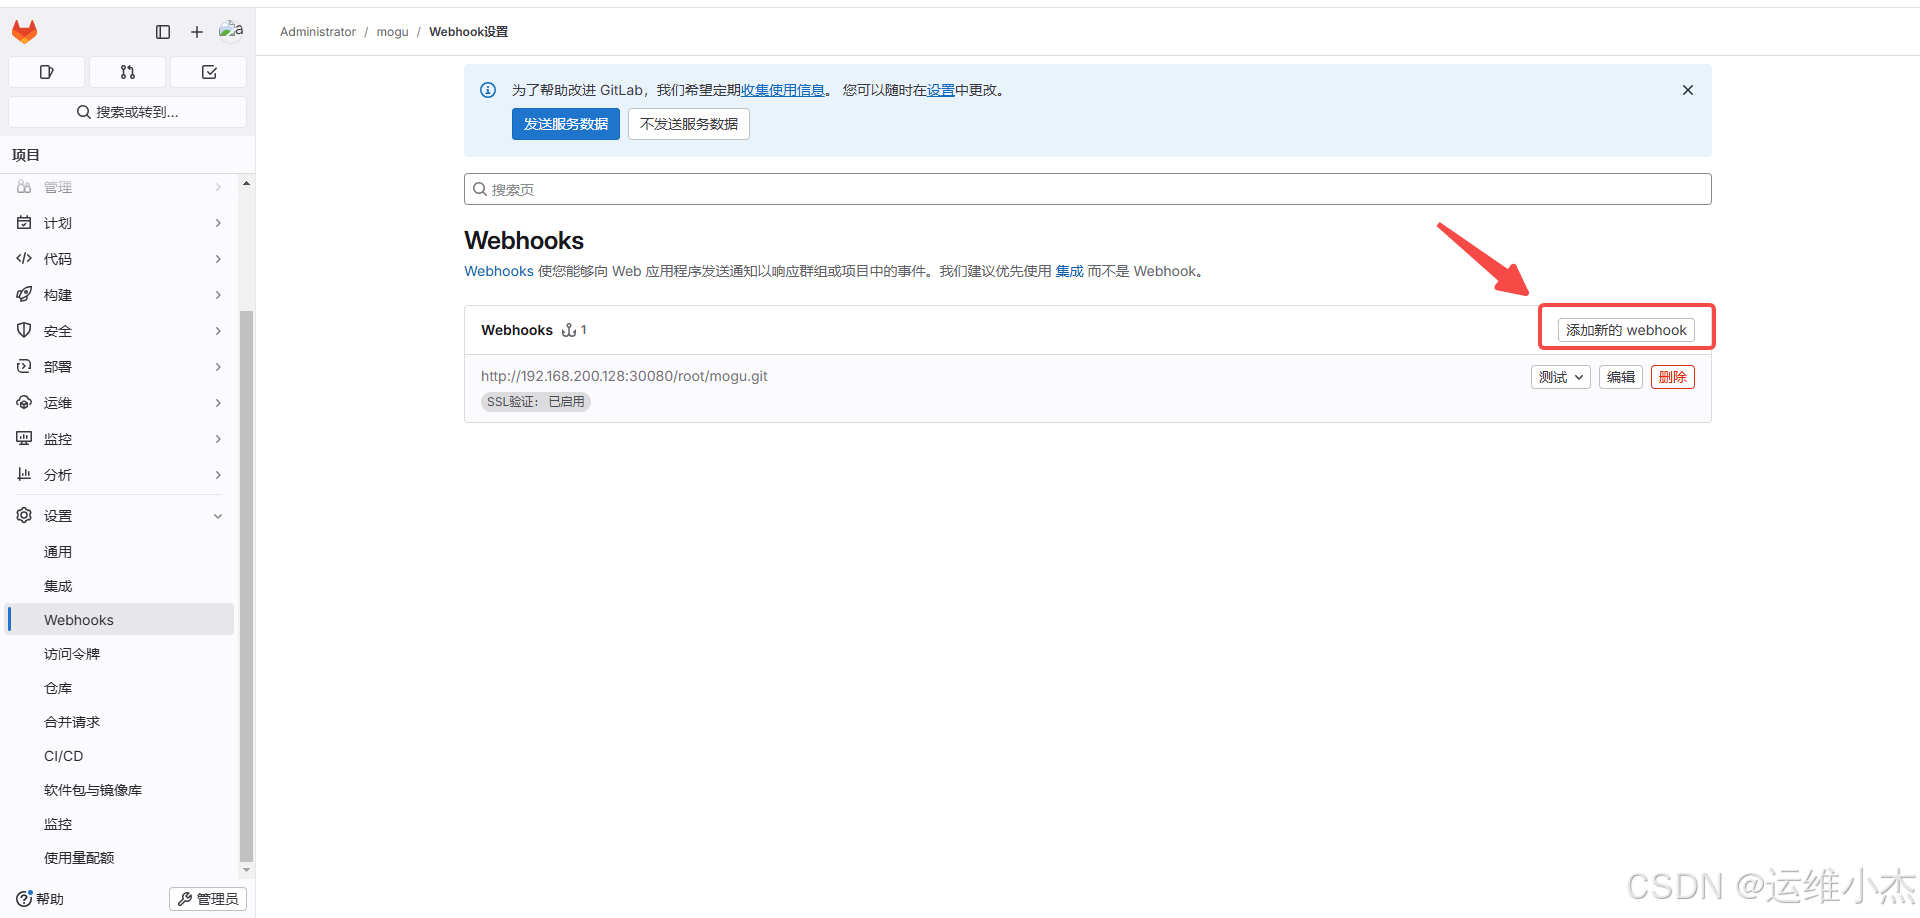Click the 代码 code brackets icon
The height and width of the screenshot is (918, 1920).
24,259
